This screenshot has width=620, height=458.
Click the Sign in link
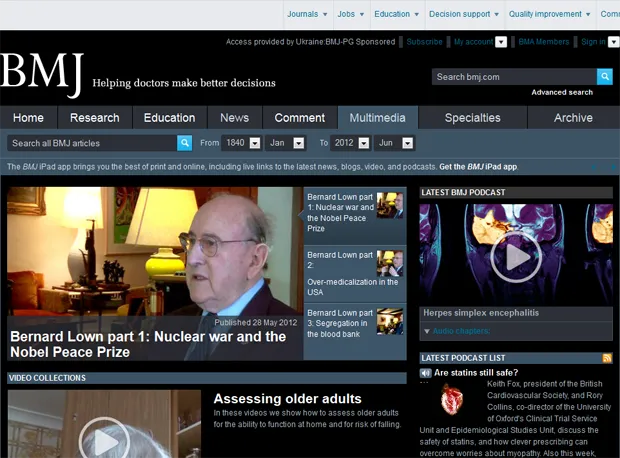[x=593, y=42]
